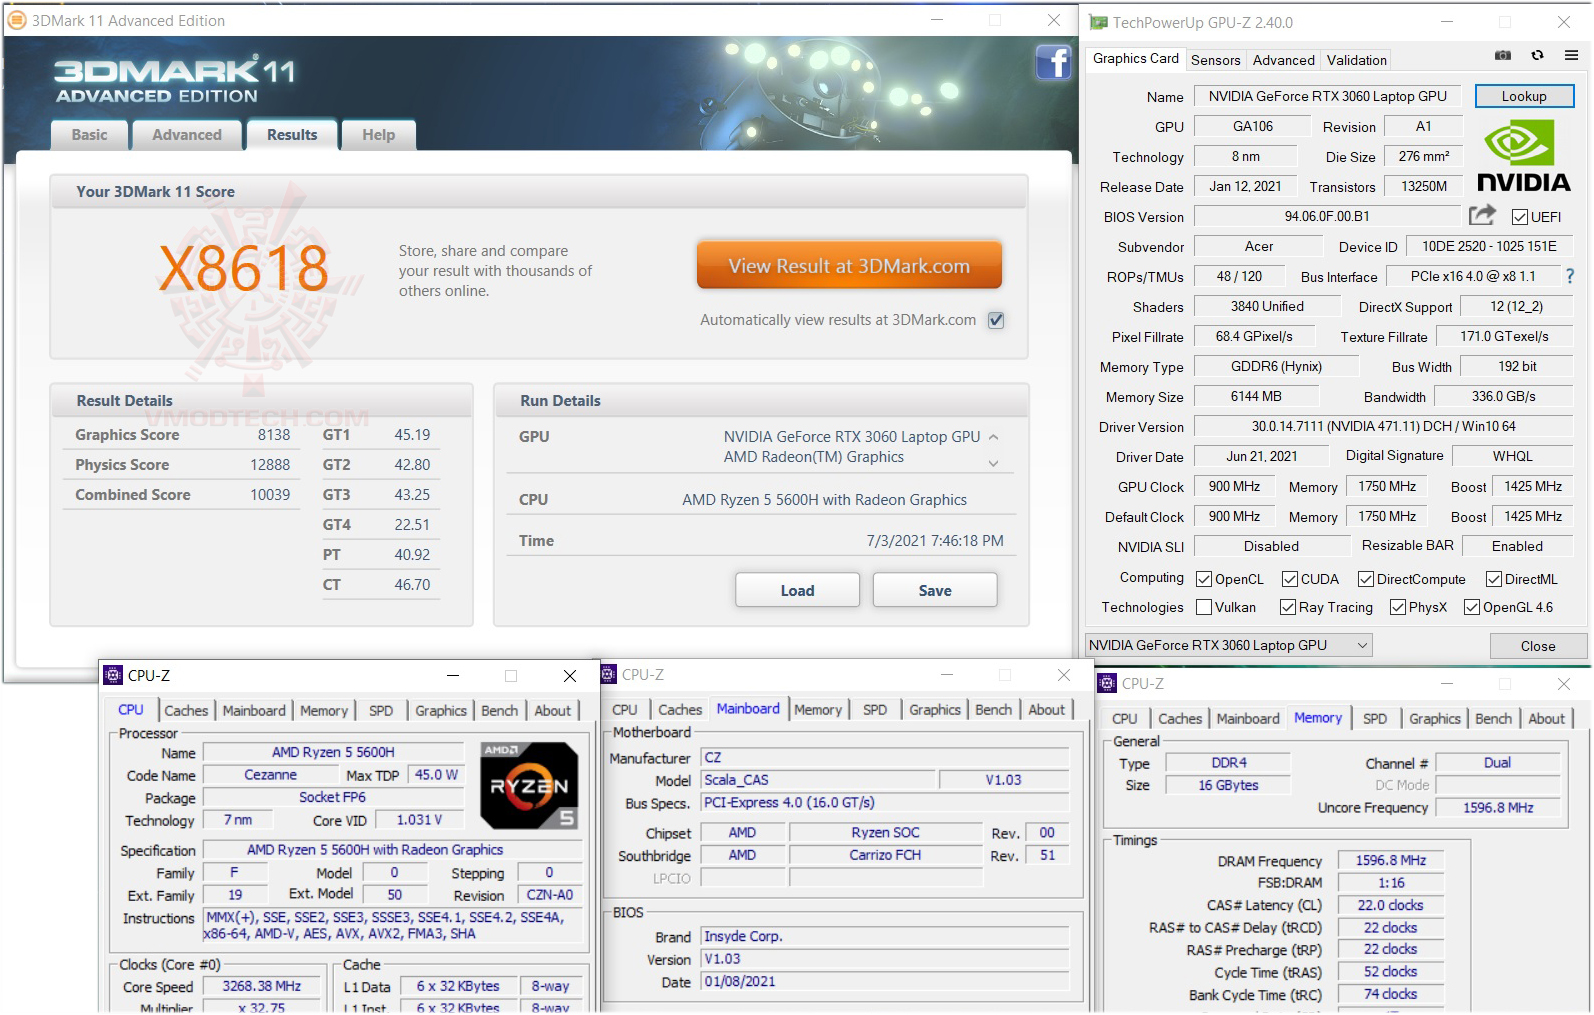Click the X8618 score in 3DMark 11

[x=244, y=268]
